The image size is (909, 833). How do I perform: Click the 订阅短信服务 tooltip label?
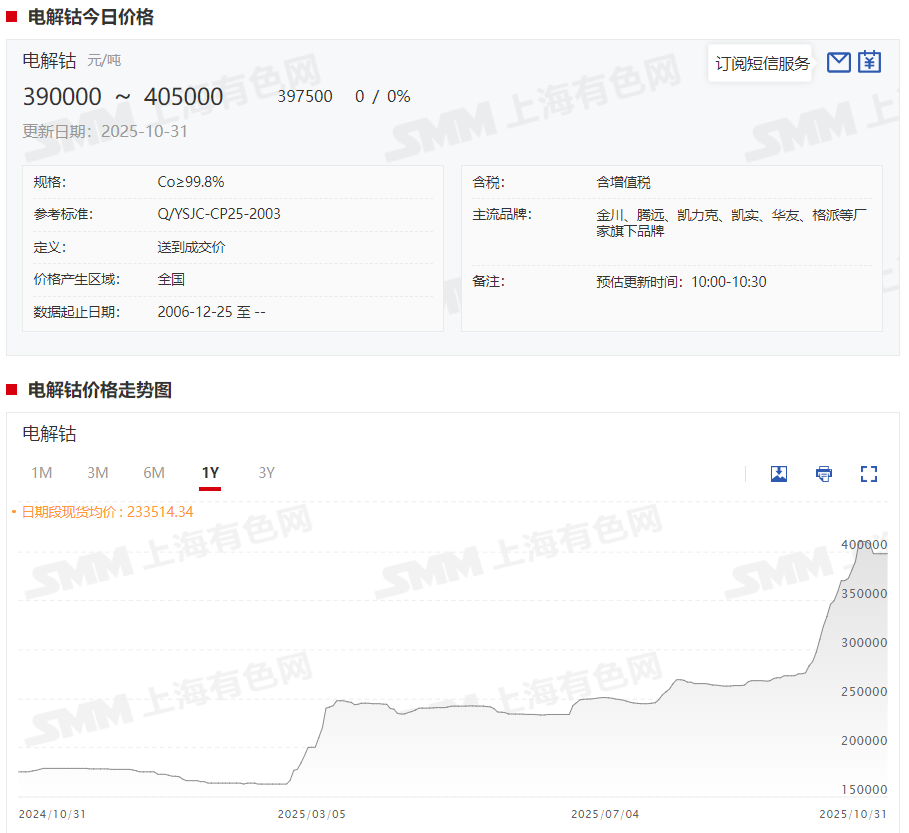(762, 63)
